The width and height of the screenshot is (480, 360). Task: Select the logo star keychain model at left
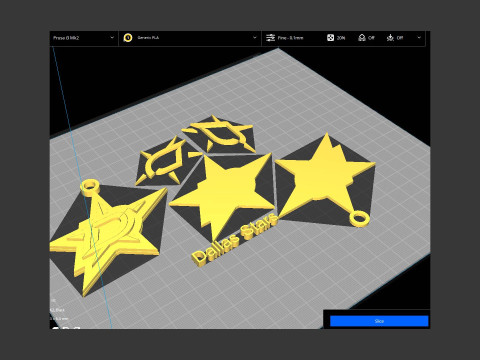coord(107,233)
